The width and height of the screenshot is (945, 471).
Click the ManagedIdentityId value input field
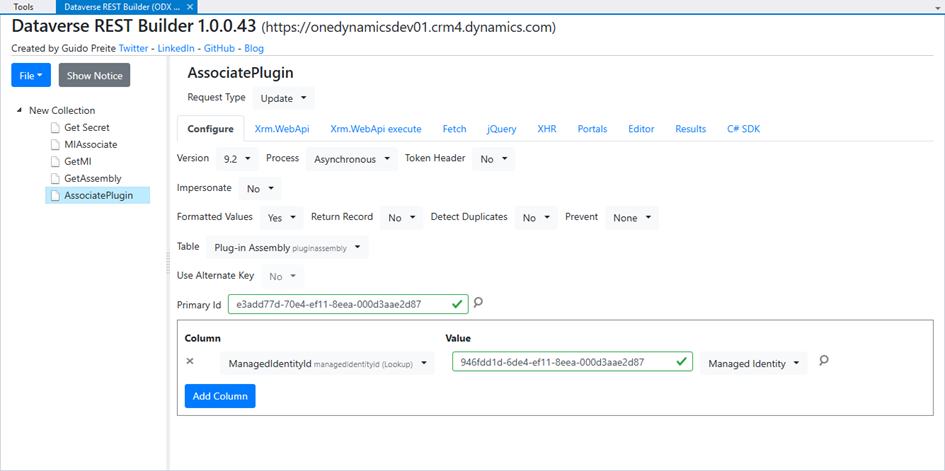pyautogui.click(x=572, y=362)
